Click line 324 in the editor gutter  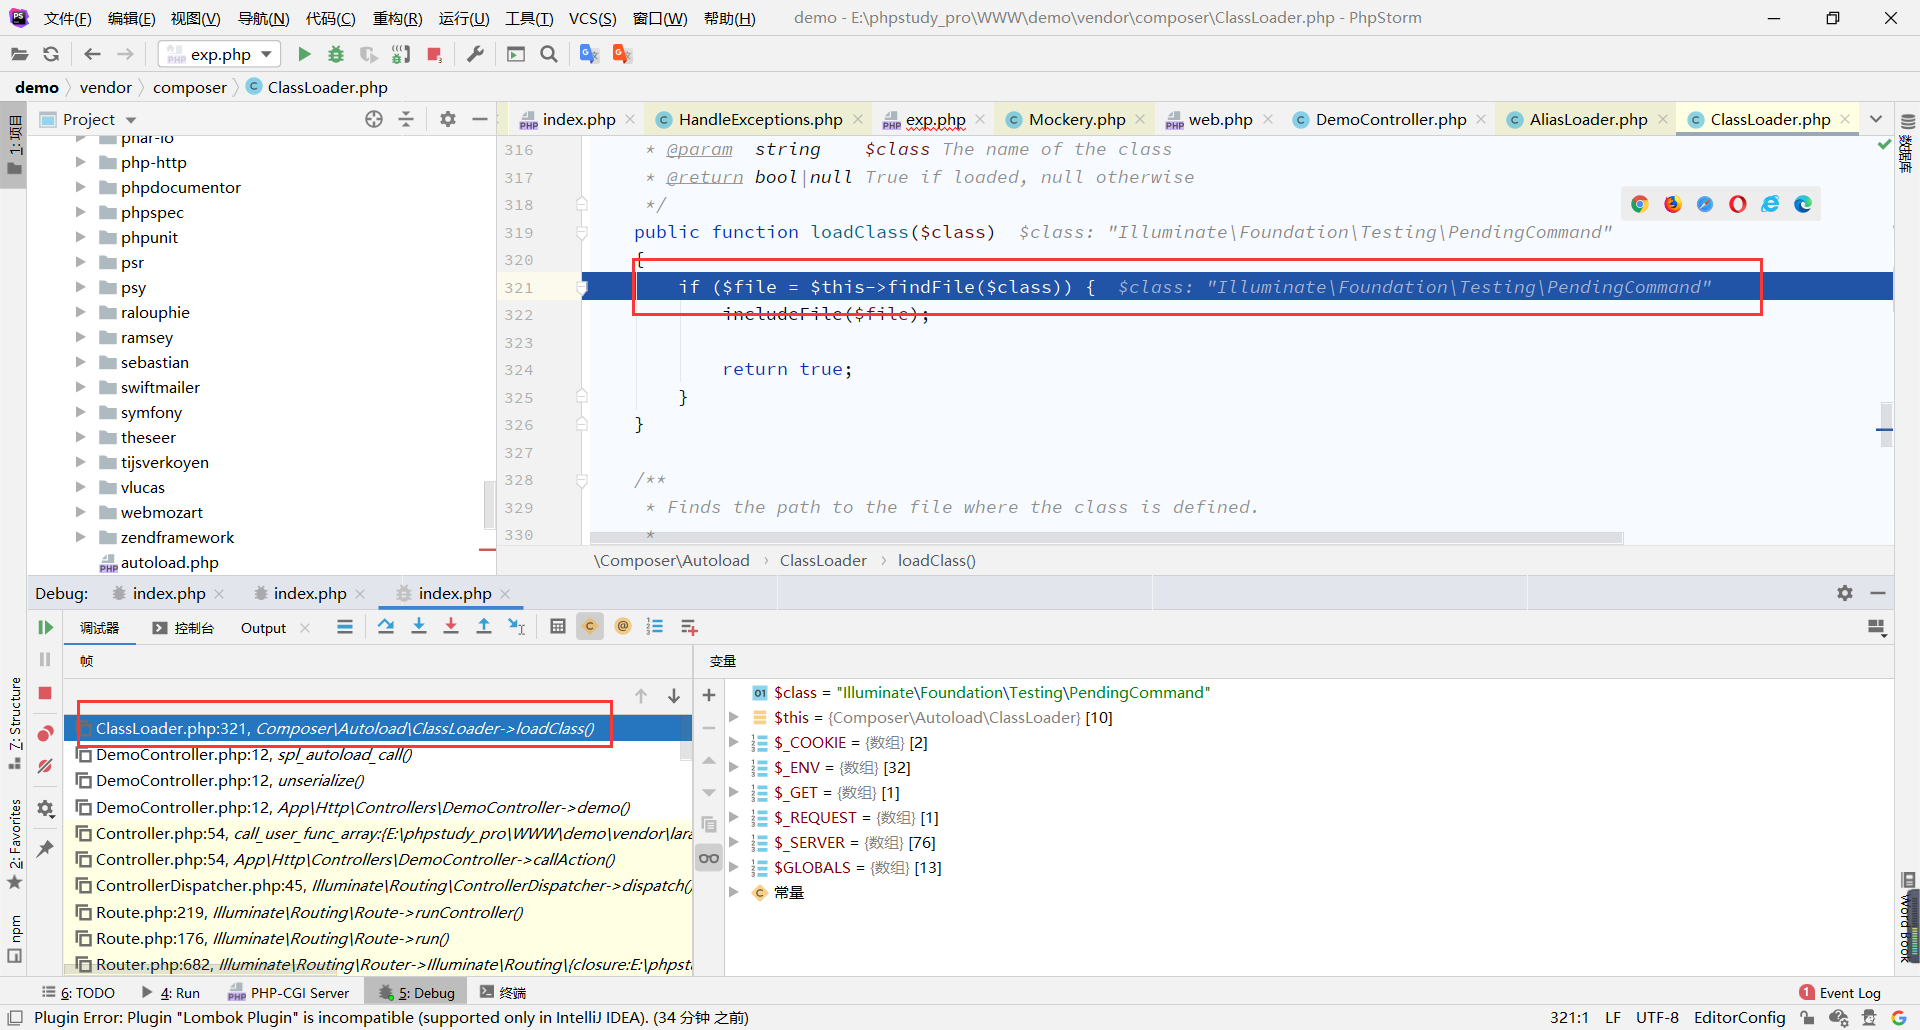(519, 370)
